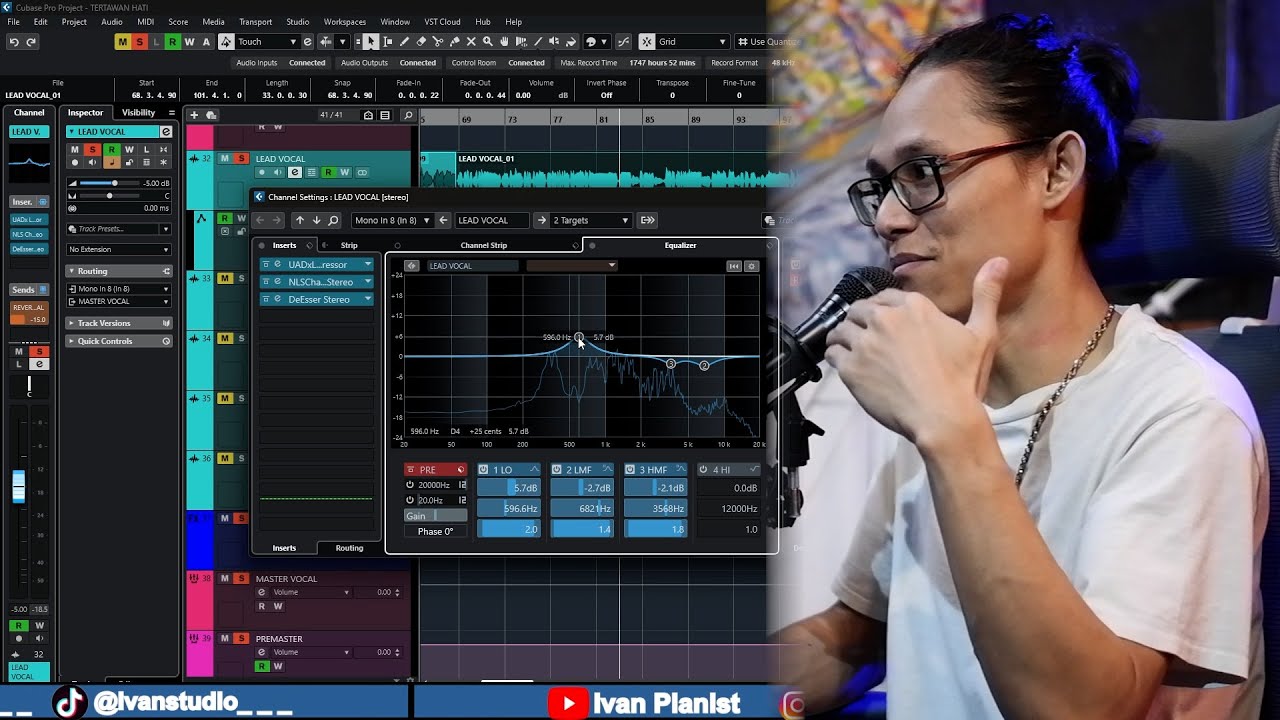The width and height of the screenshot is (1280, 720).
Task: Click Use Quantize button in toolbar
Action: point(766,42)
